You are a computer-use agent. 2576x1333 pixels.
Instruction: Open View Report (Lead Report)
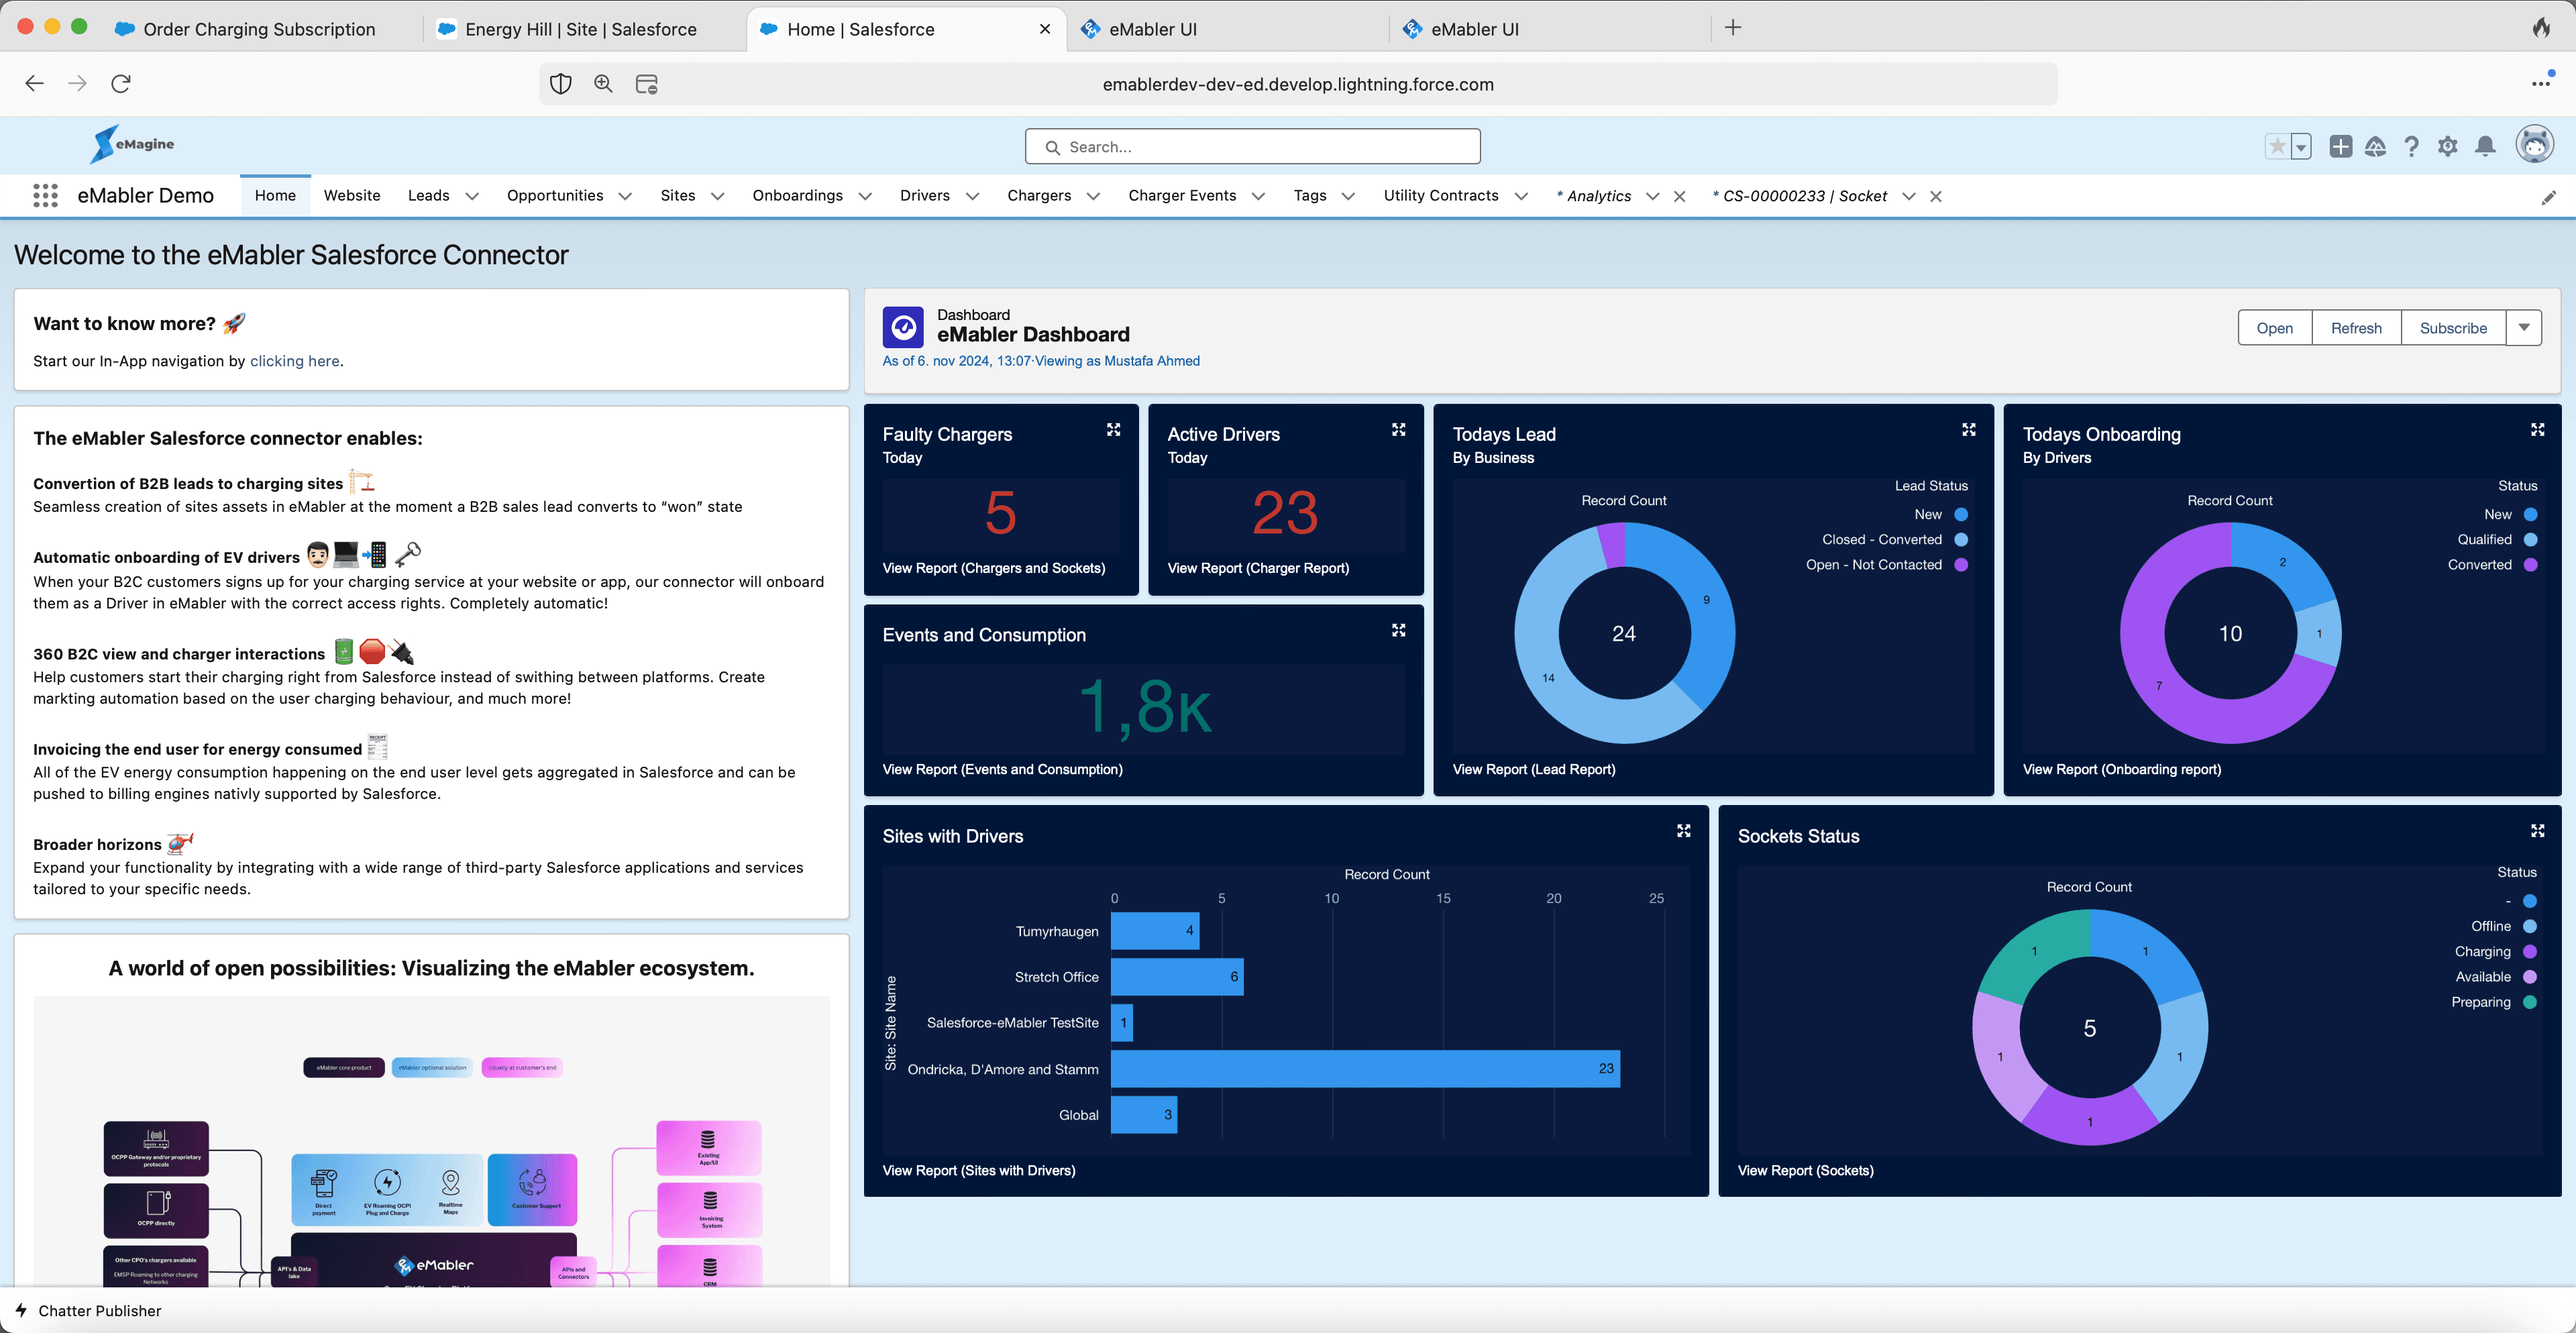click(x=1533, y=769)
